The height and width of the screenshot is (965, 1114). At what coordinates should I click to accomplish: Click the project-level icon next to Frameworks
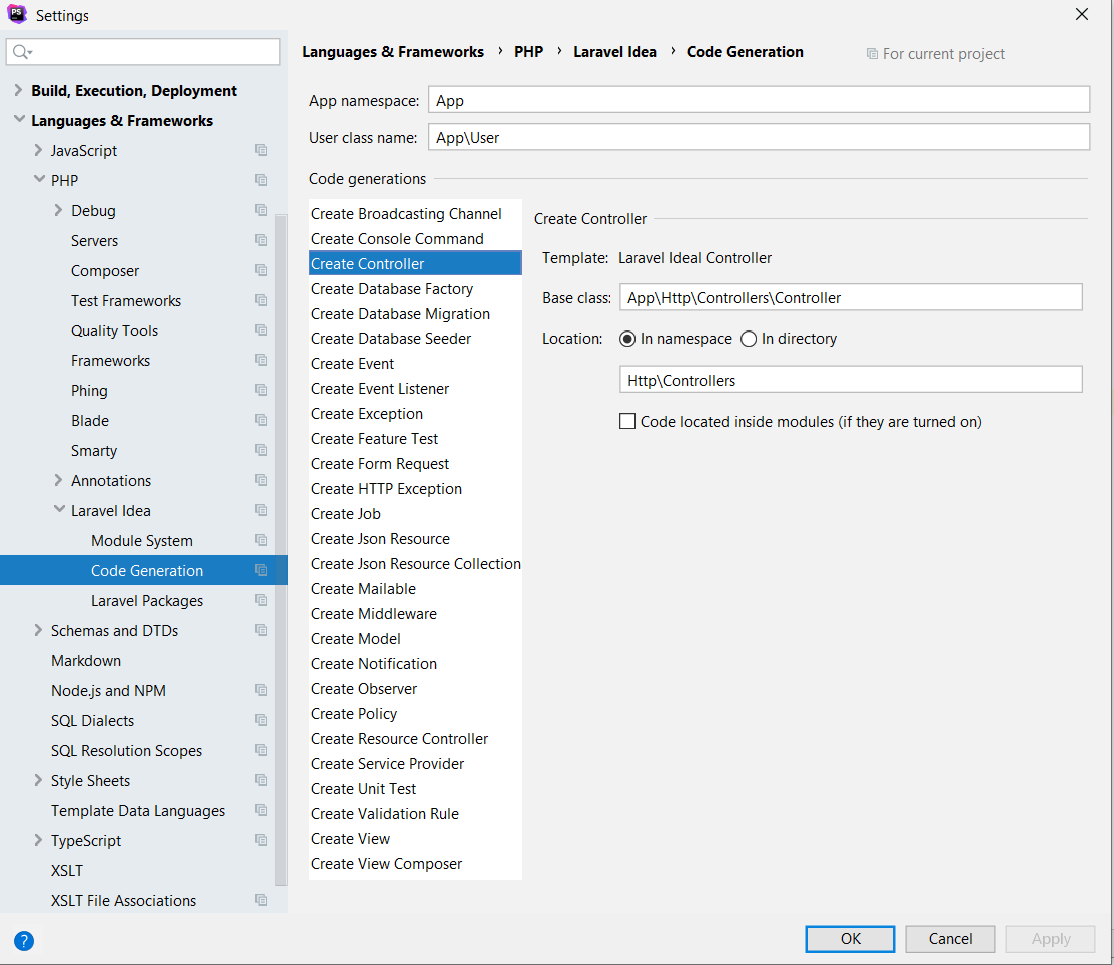pyautogui.click(x=261, y=360)
